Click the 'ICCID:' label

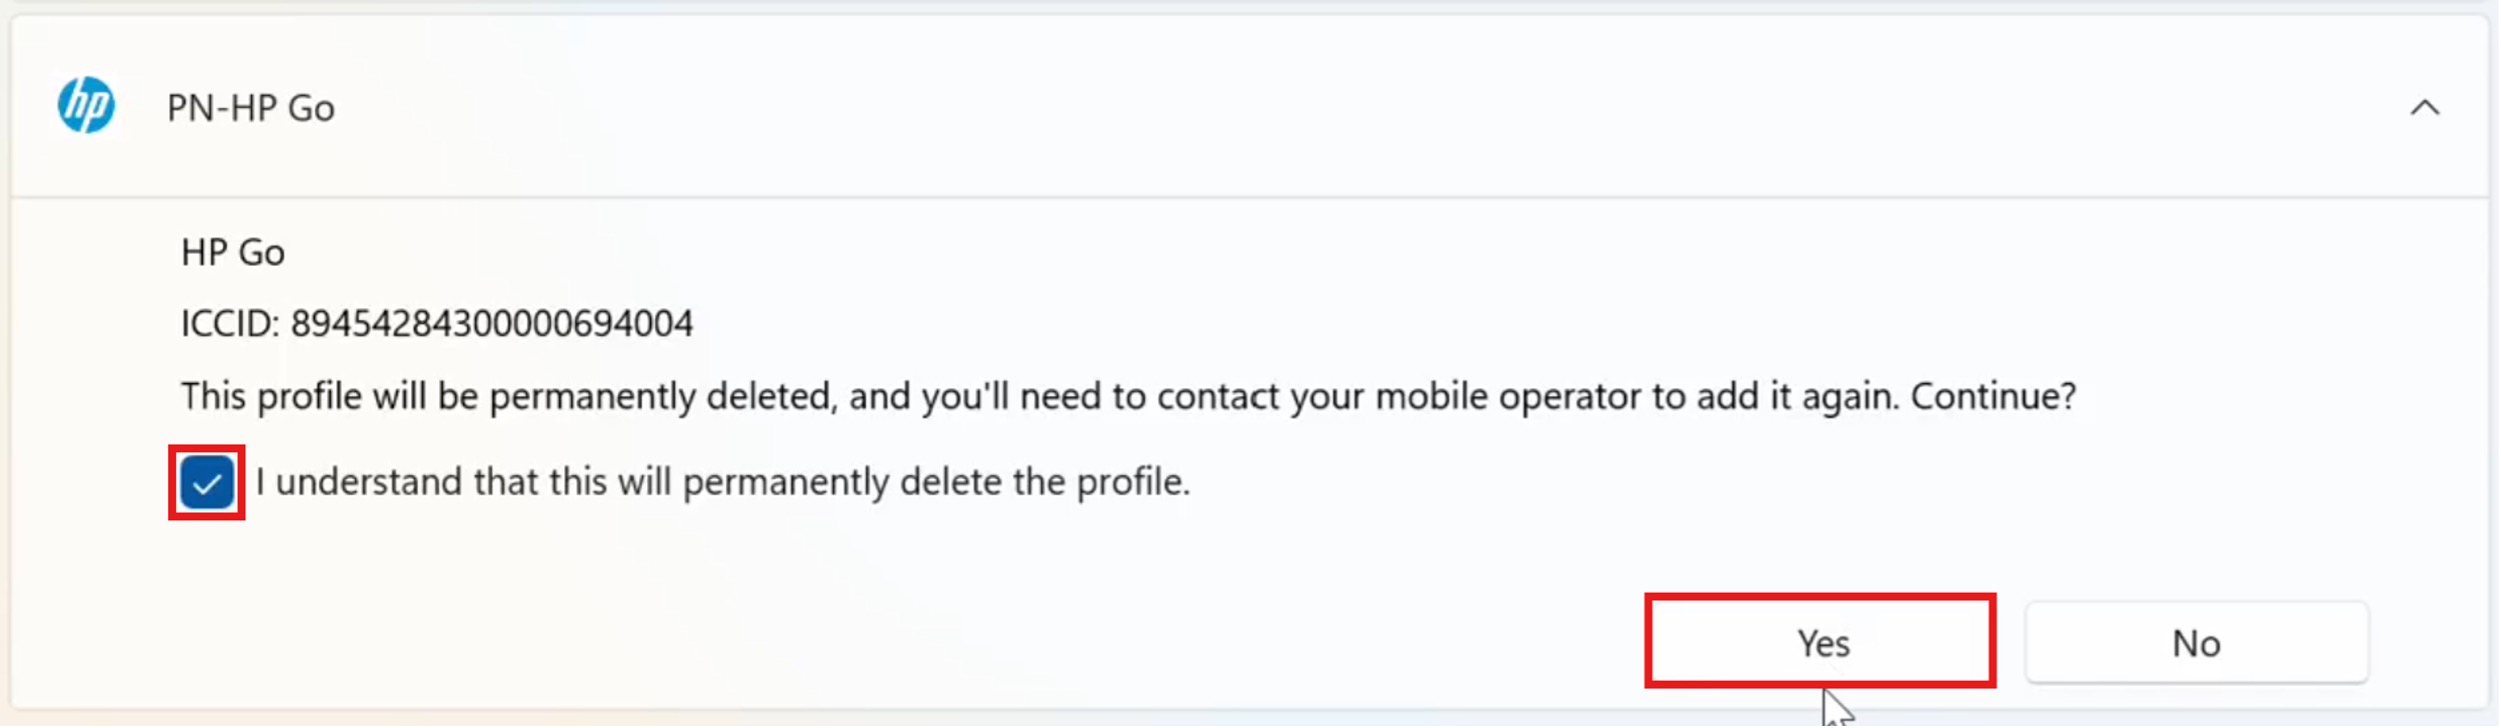click(x=230, y=324)
